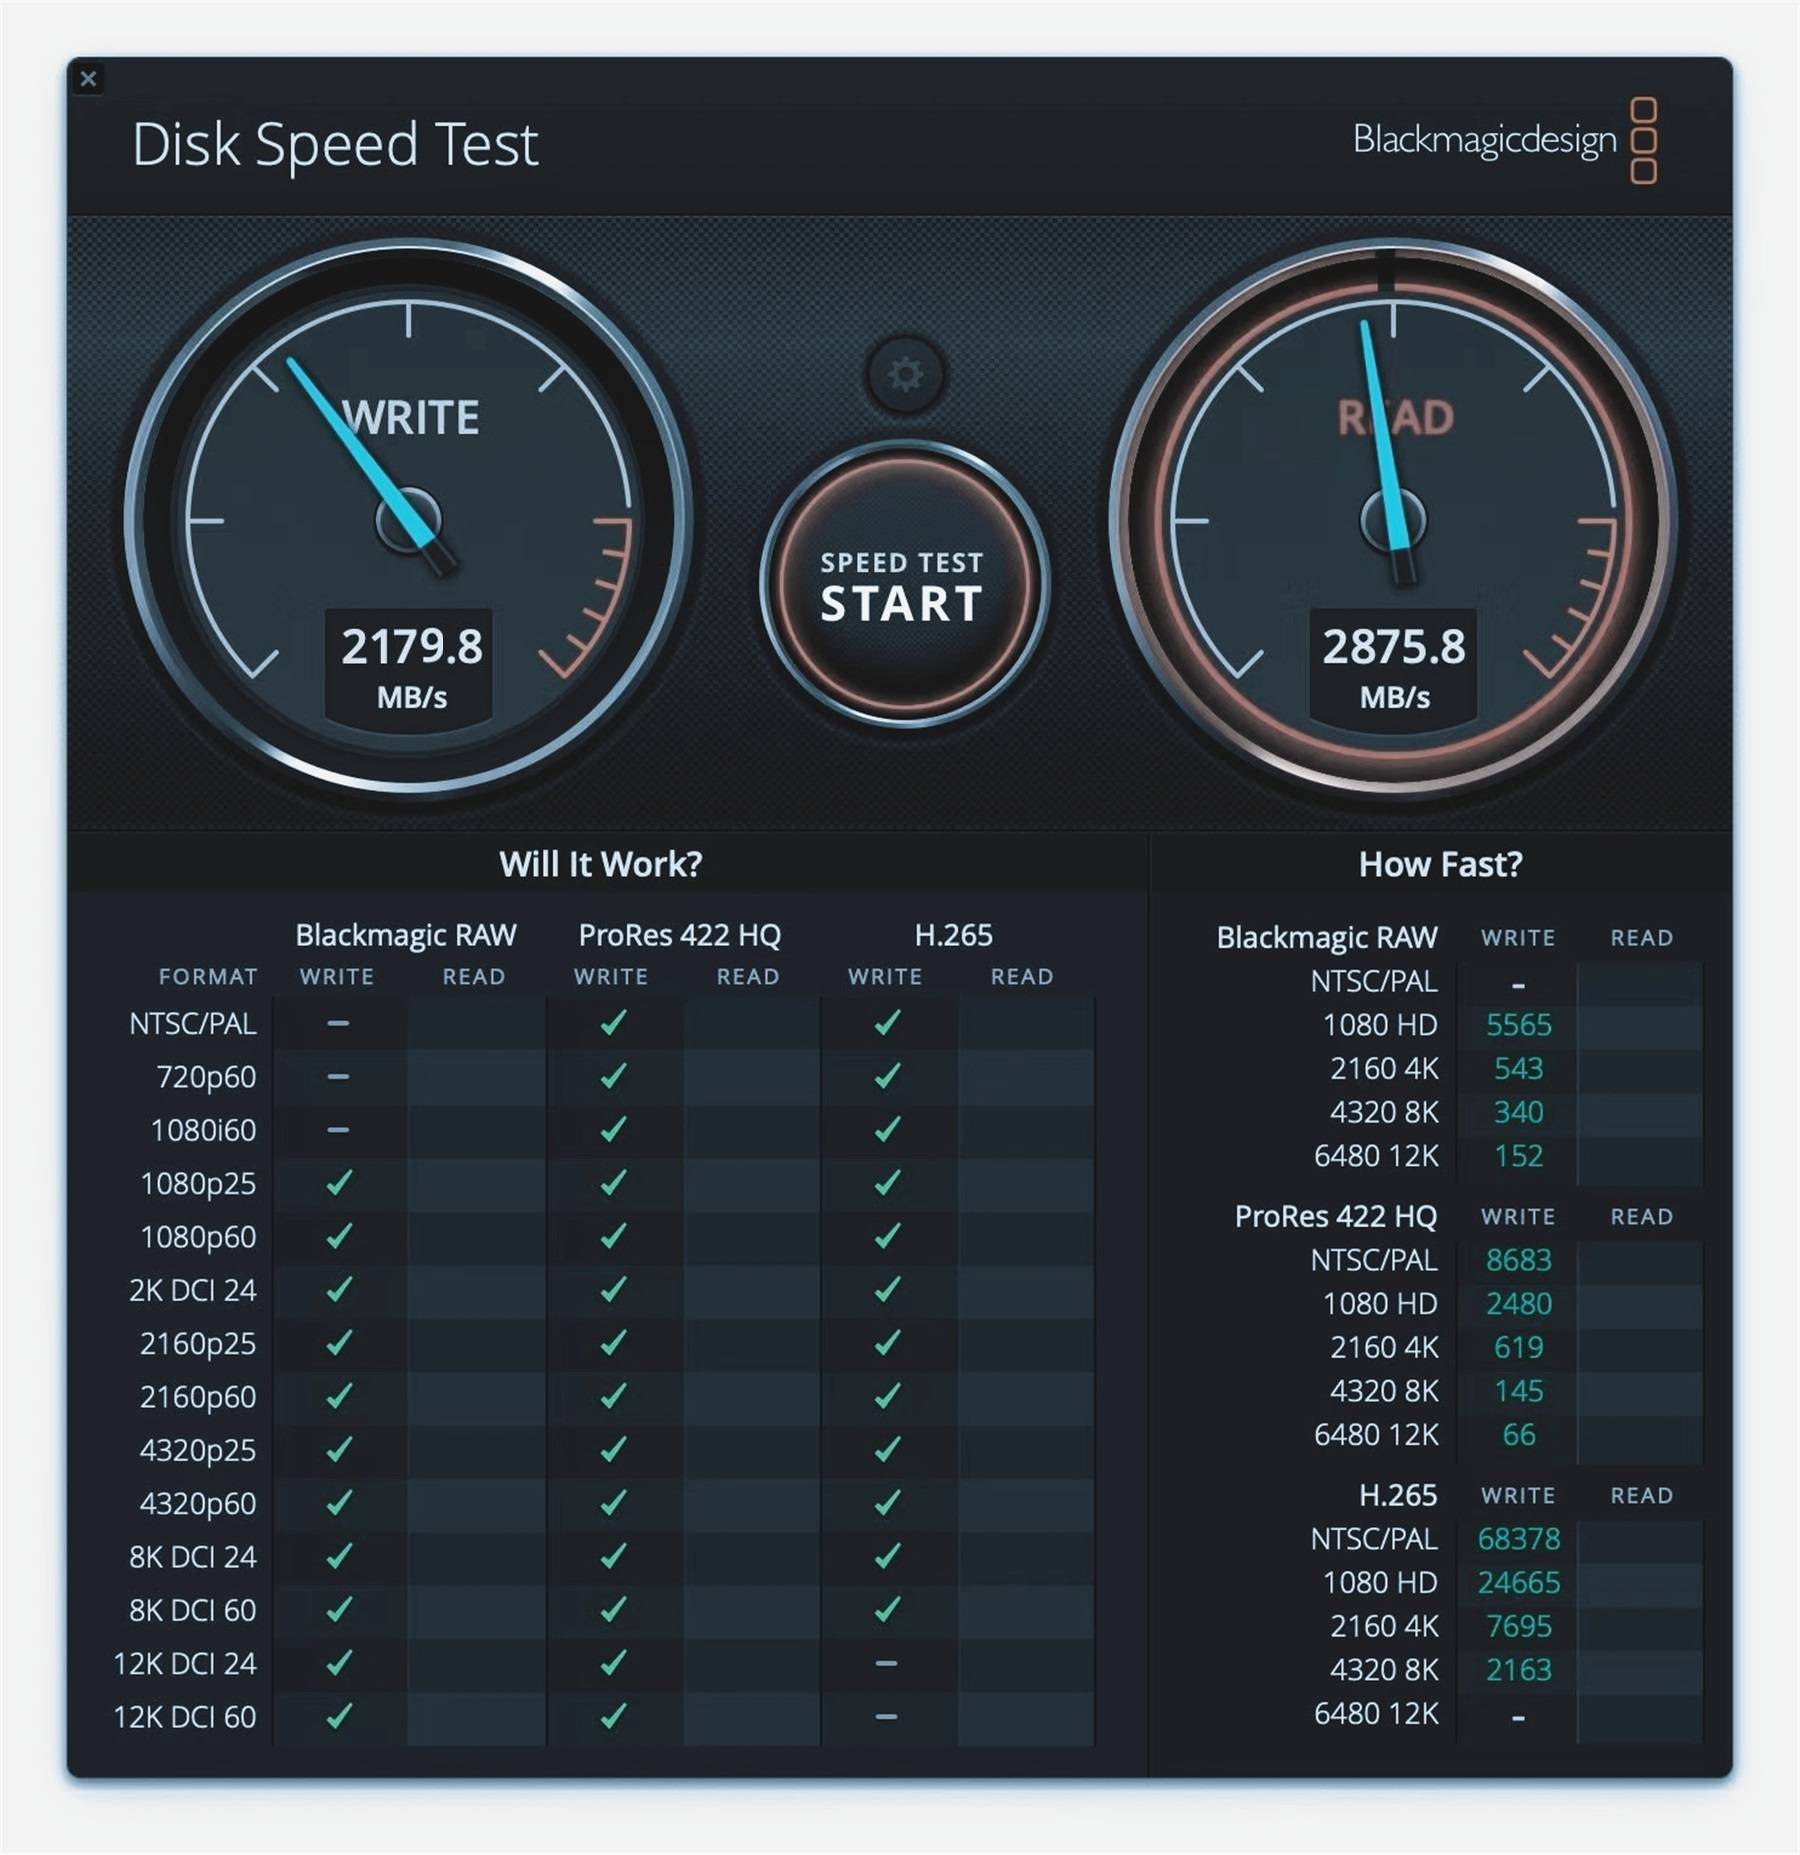Click ProRes 422 HQ 6480 12K value 66
1800x1855 pixels.
[x=1518, y=1435]
